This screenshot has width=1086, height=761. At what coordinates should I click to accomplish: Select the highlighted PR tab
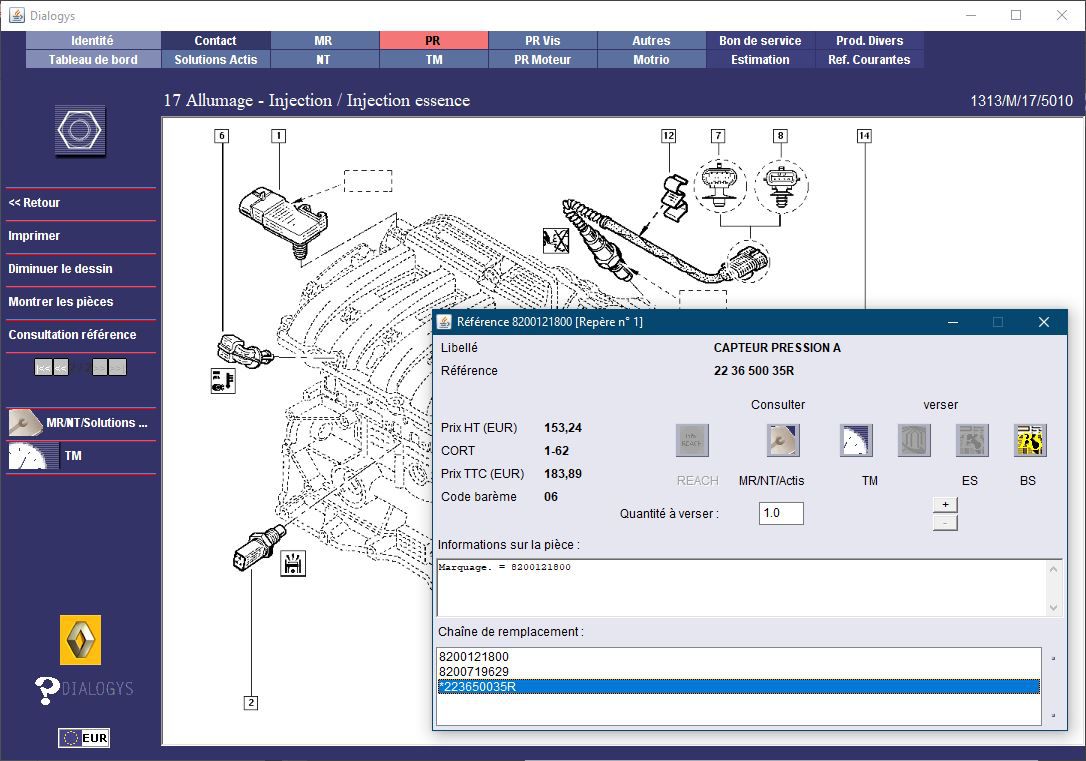click(x=433, y=41)
